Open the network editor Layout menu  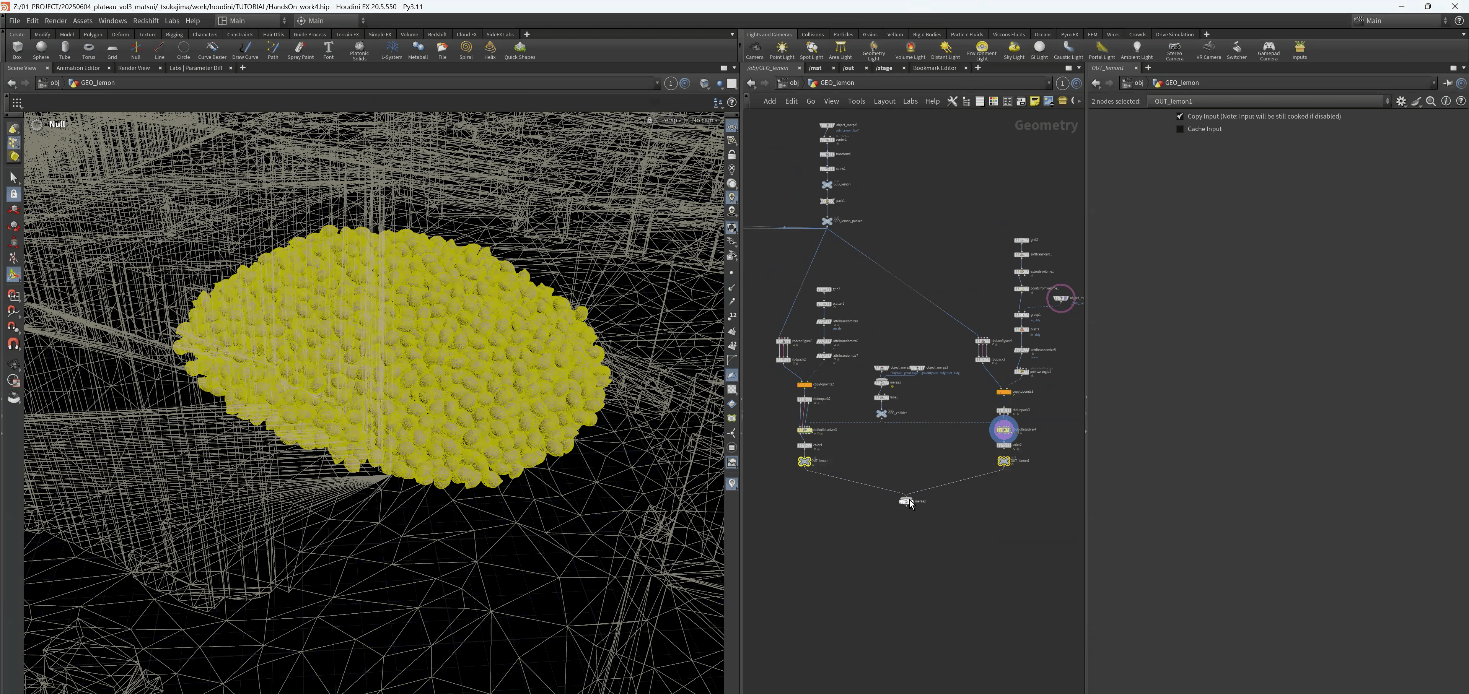pyautogui.click(x=884, y=101)
